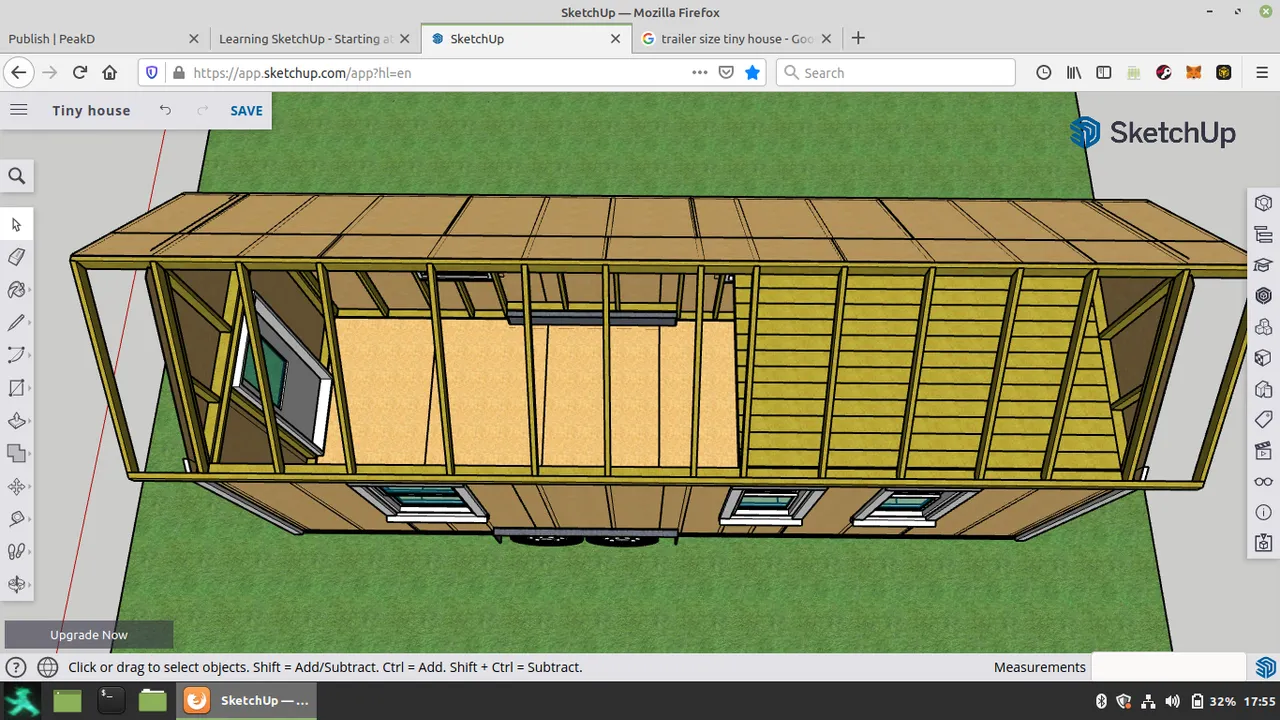1280x720 pixels.
Task: Expand the Tape Measure flyout arrow
Action: click(31, 519)
